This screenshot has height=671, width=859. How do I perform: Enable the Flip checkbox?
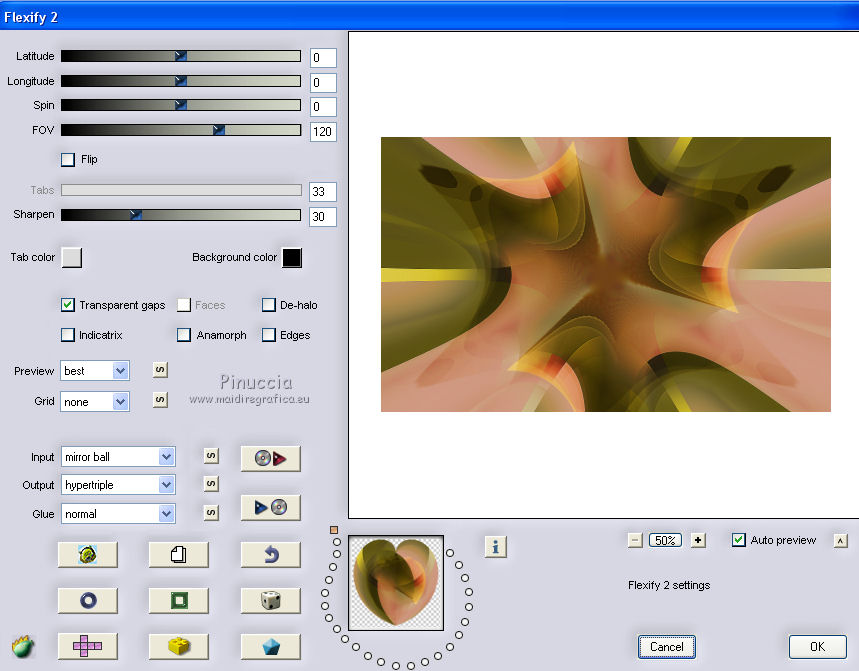[68, 159]
